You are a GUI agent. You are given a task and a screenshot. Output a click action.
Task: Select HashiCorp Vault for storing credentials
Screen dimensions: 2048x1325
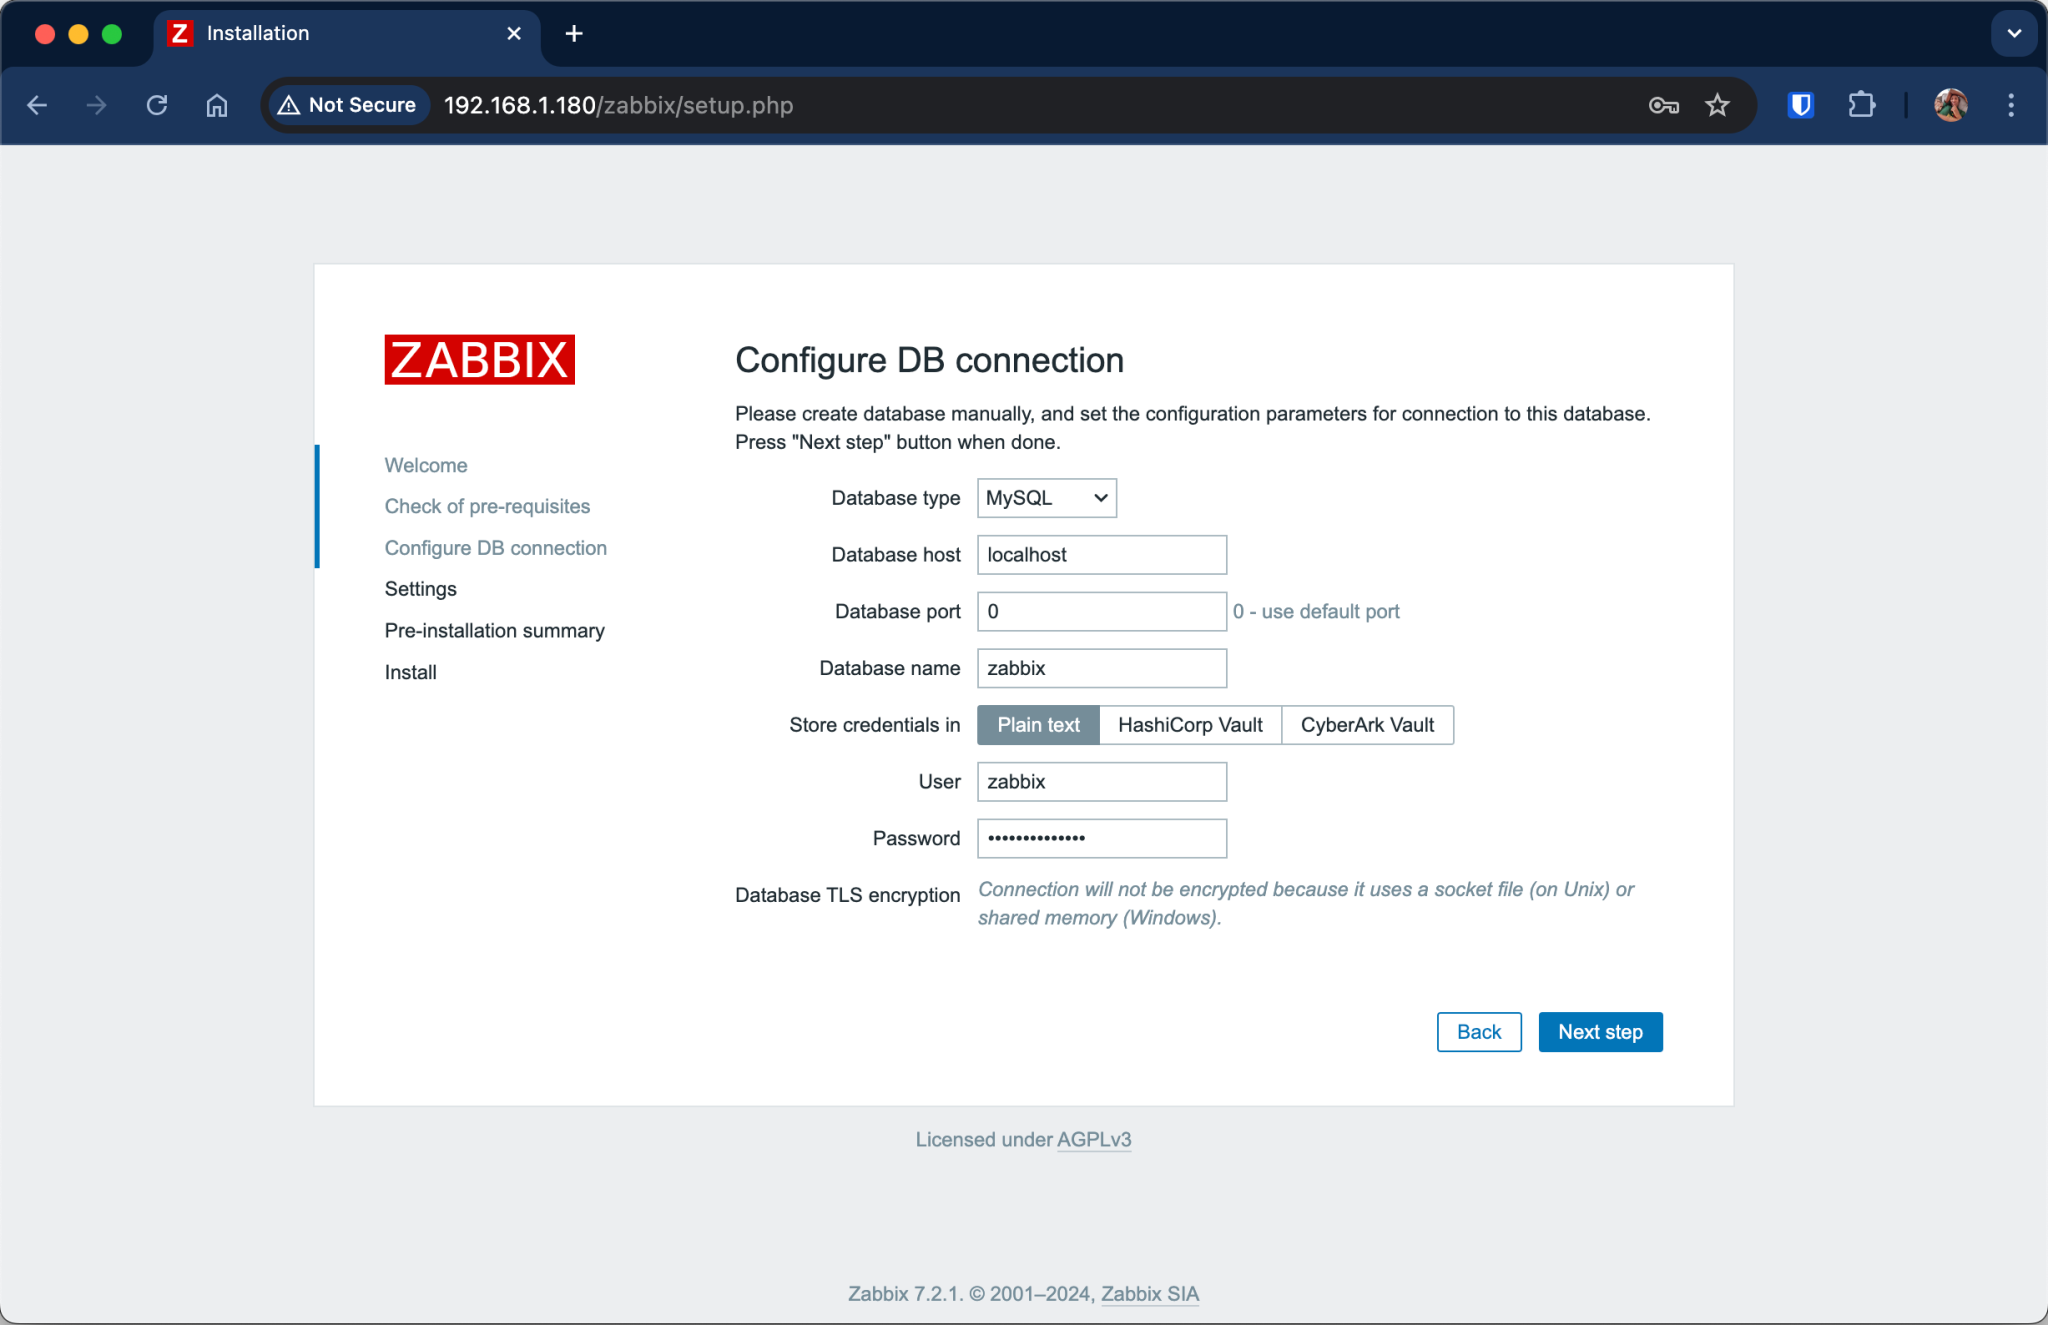(1189, 724)
